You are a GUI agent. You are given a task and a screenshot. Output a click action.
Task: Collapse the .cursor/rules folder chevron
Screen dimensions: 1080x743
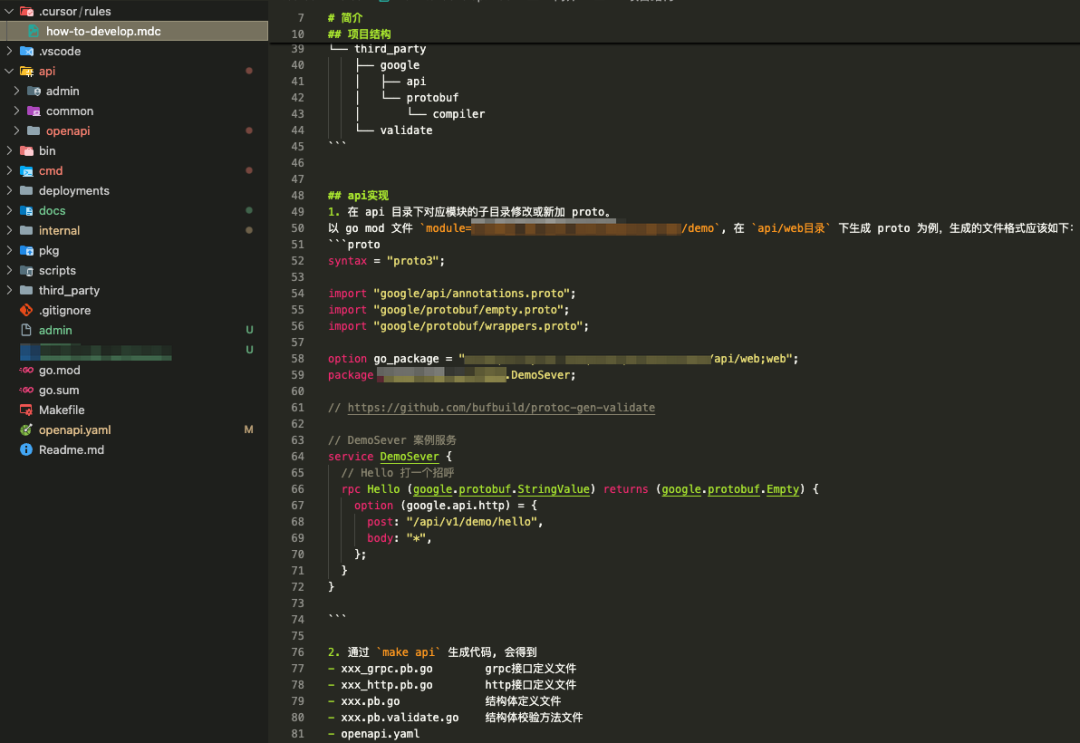[9, 11]
